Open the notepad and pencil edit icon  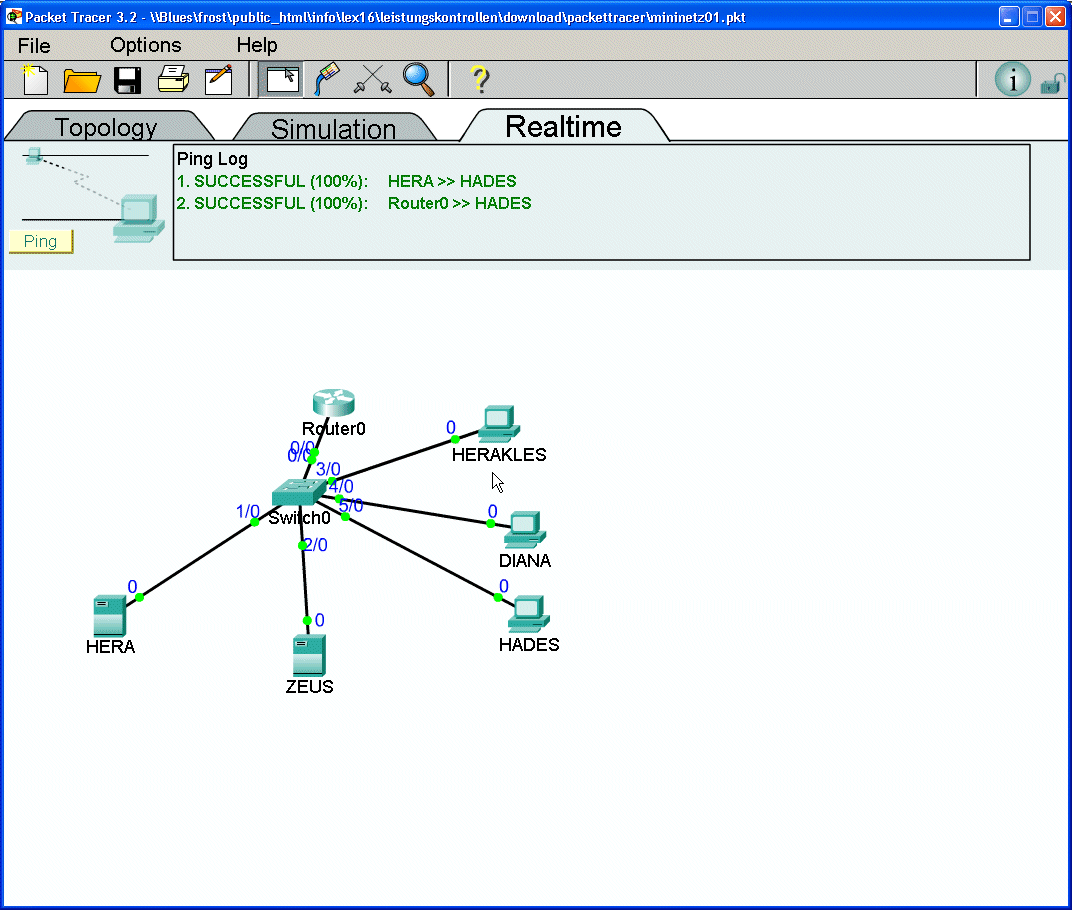[x=218, y=79]
